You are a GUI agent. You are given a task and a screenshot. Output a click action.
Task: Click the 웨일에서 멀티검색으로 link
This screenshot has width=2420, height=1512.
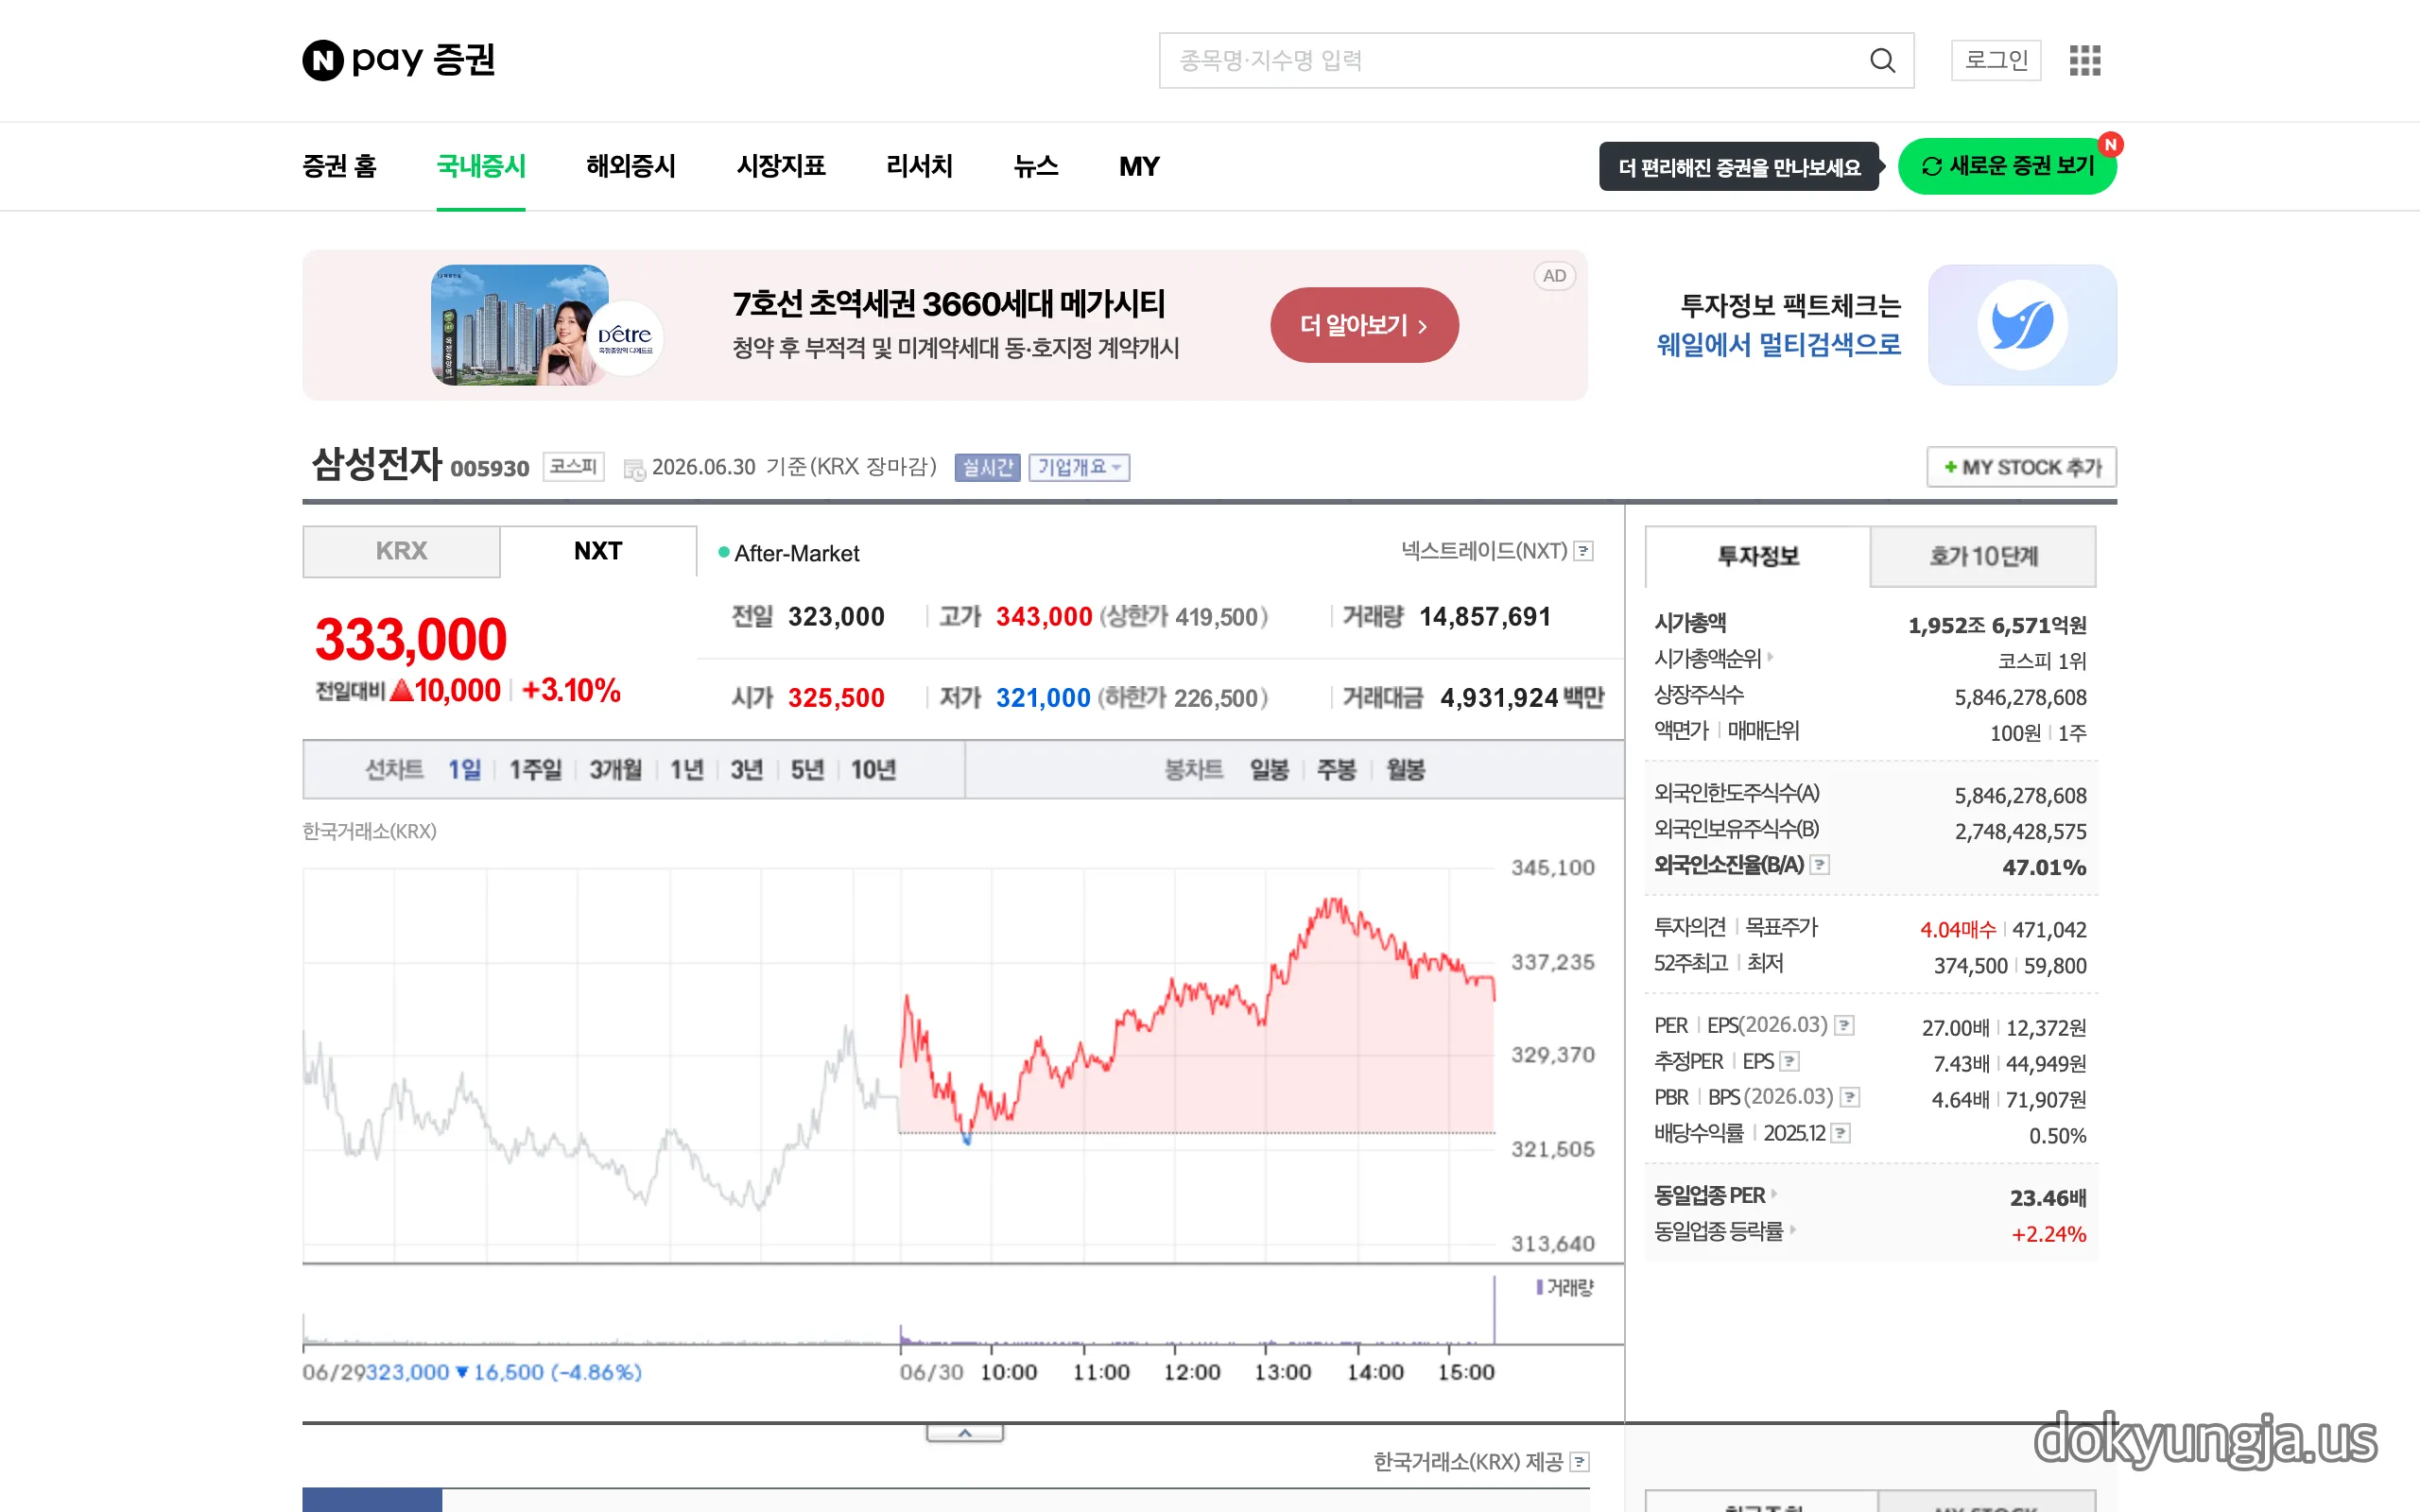tap(1779, 345)
